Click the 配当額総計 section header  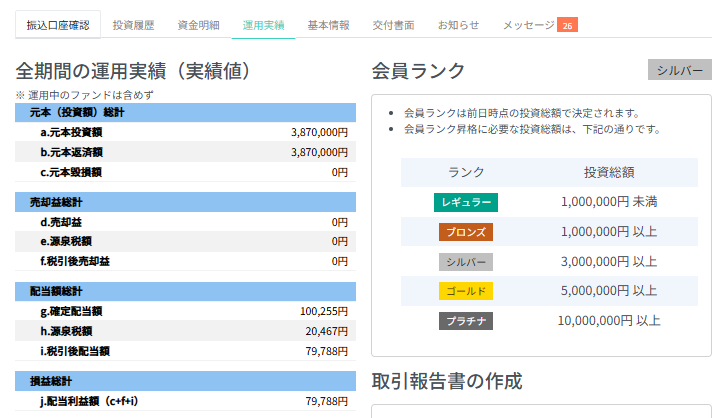[186, 291]
